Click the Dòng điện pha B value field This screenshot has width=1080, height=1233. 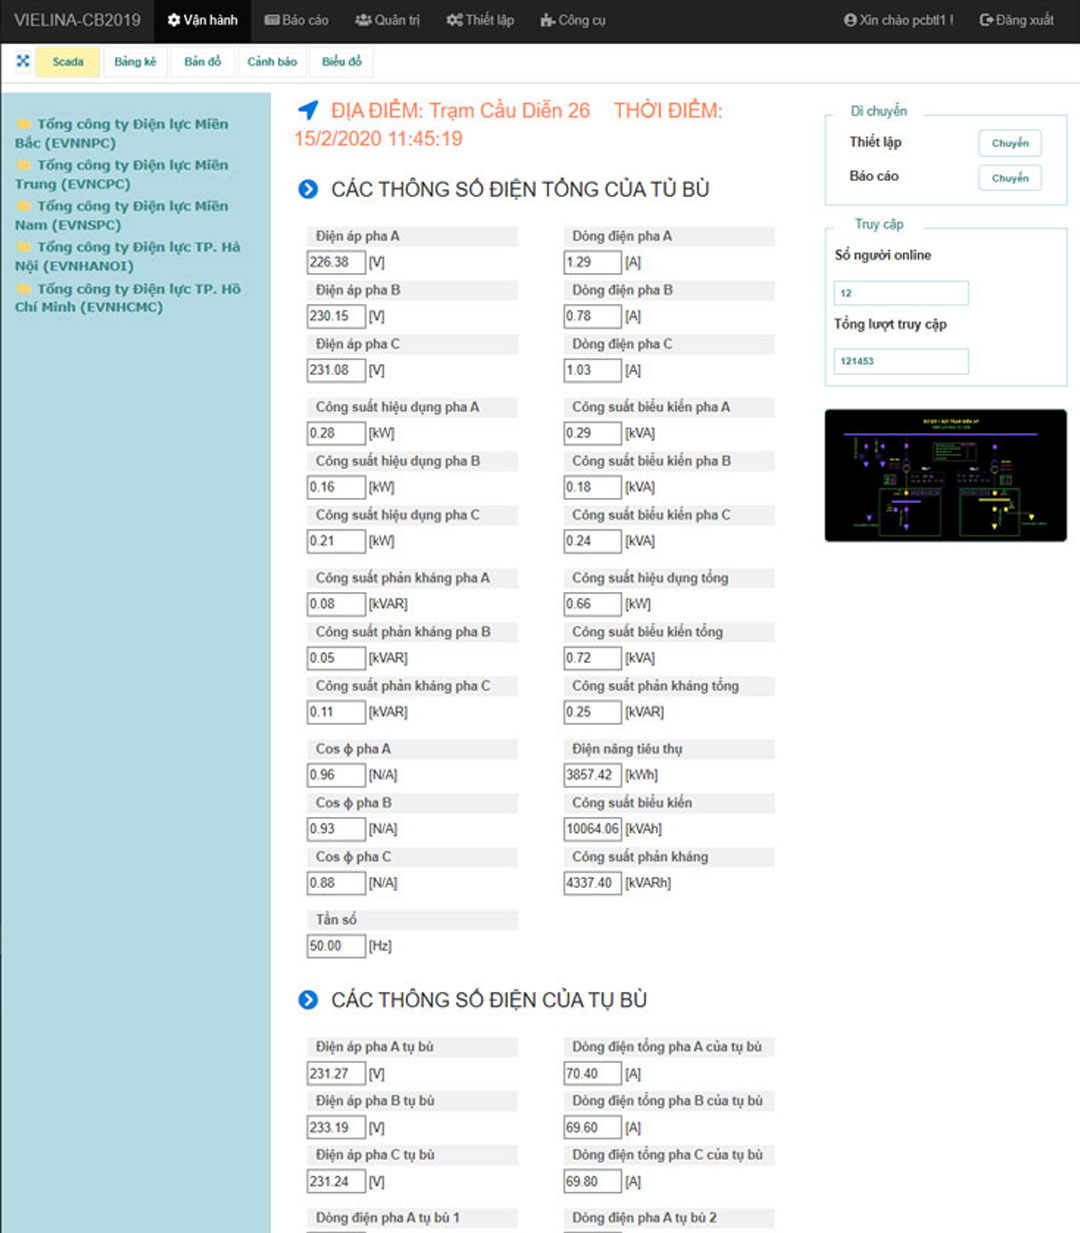pos(593,316)
